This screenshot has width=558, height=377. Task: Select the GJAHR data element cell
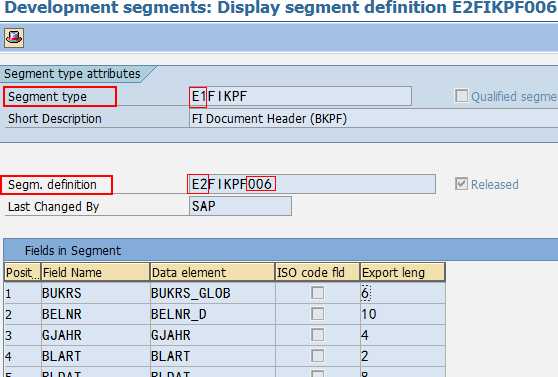pos(212,335)
